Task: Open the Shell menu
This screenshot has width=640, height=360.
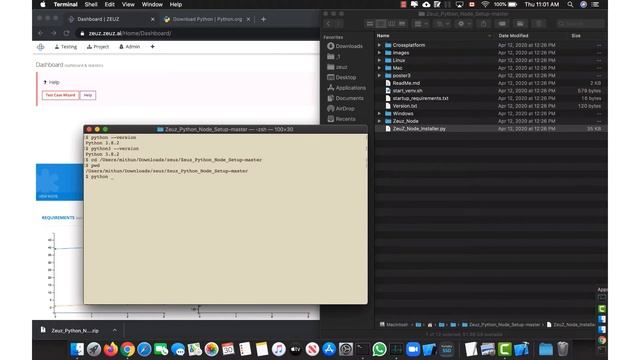Action: click(x=91, y=4)
